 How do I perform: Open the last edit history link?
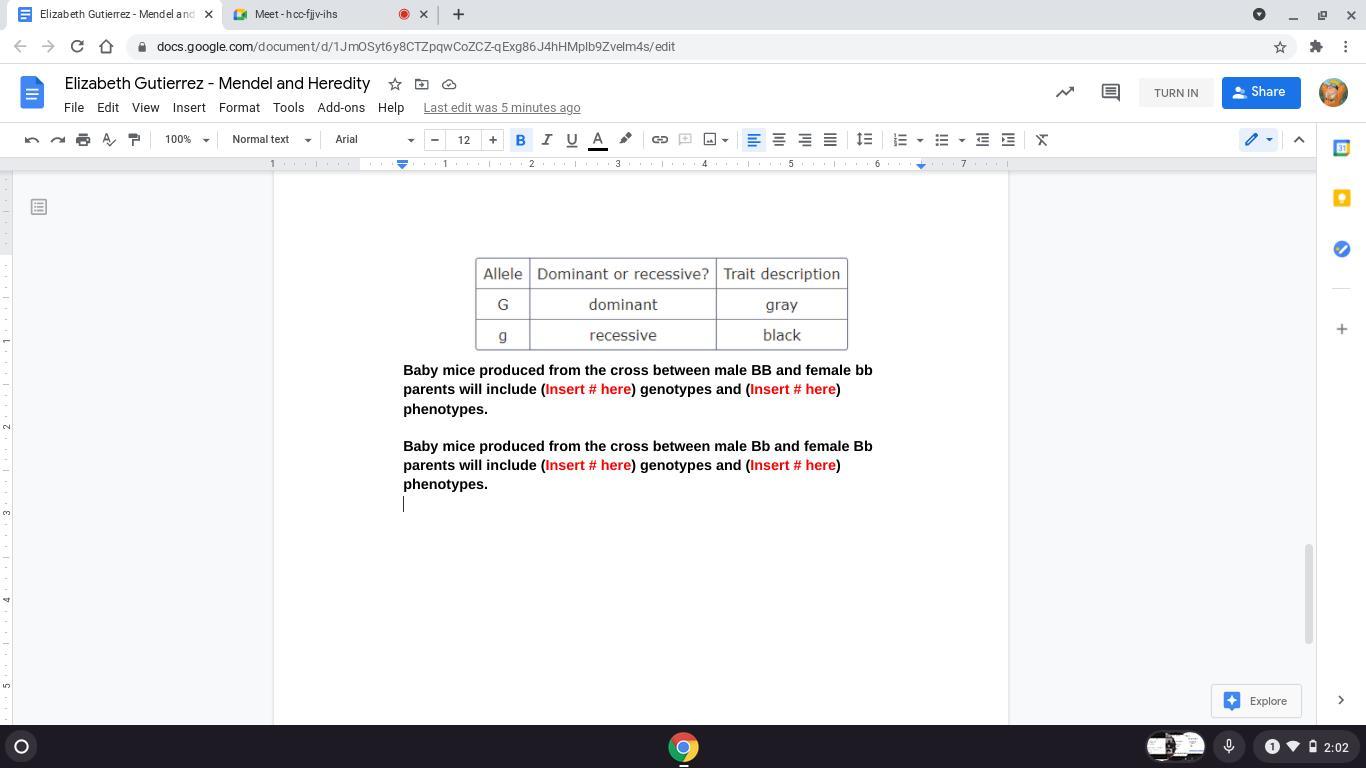tap(501, 108)
